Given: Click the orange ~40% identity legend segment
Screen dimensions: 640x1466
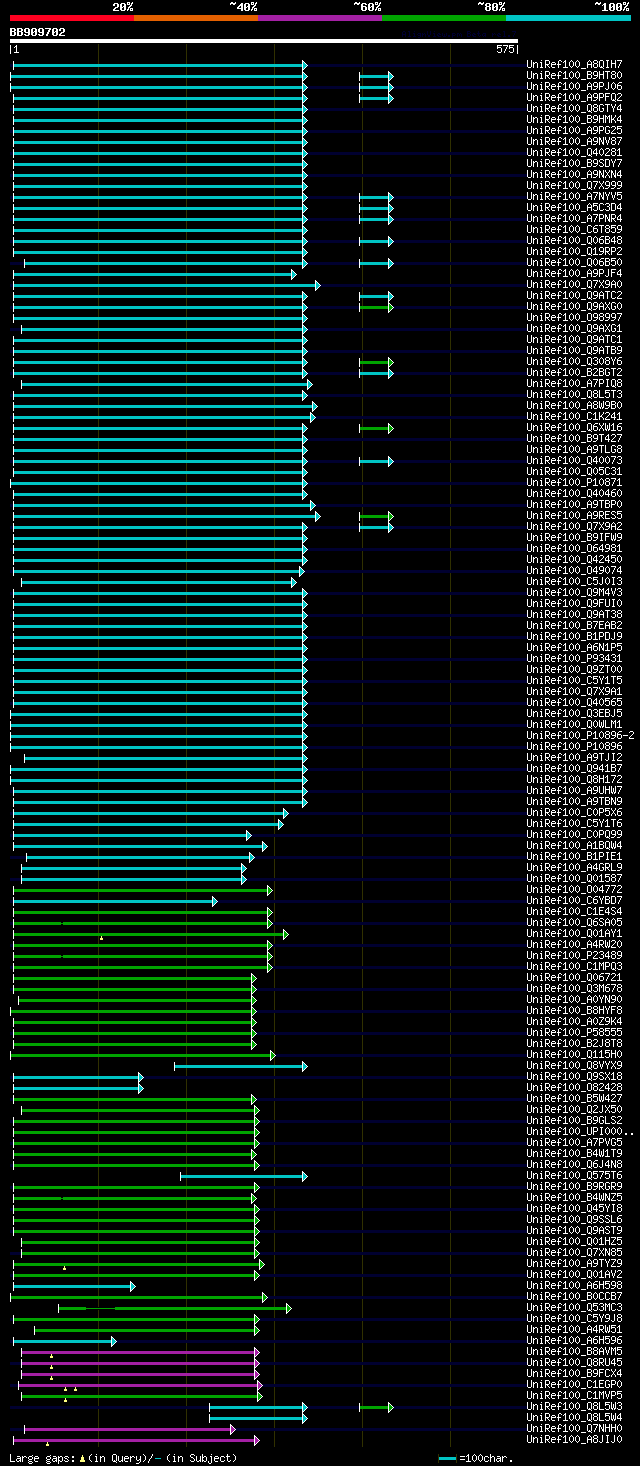Looking at the screenshot, I should pyautogui.click(x=195, y=18).
